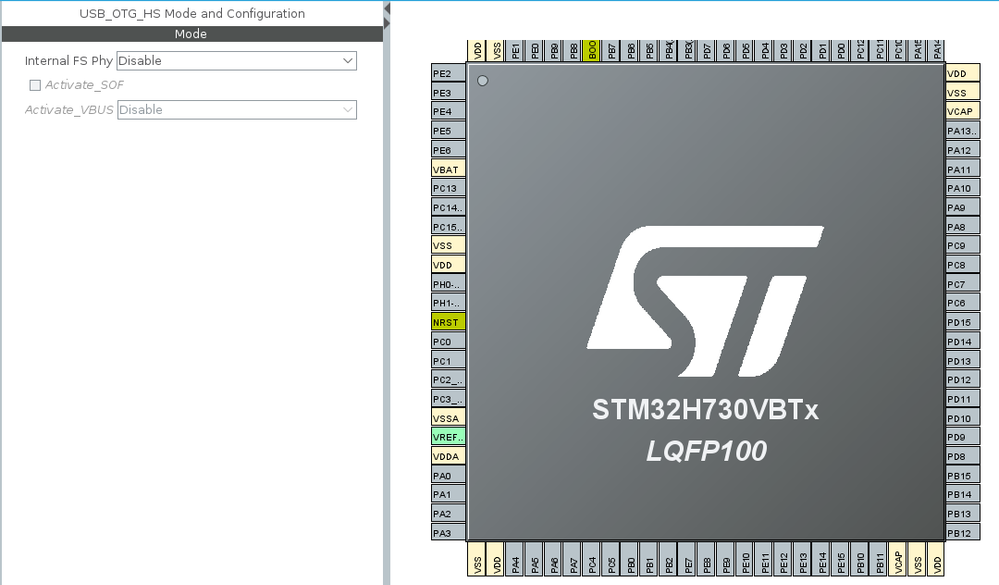Select the PC14 oscillator pin

click(449, 207)
